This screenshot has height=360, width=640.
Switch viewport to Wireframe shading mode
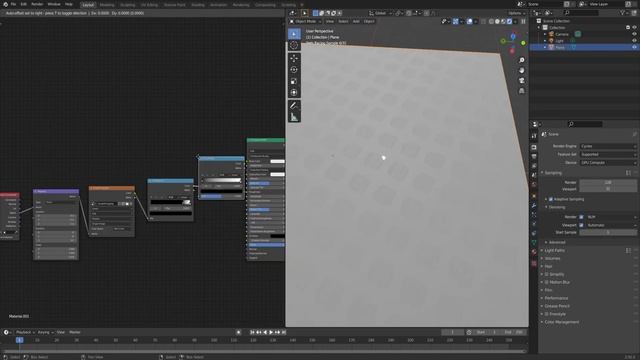pyautogui.click(x=491, y=21)
